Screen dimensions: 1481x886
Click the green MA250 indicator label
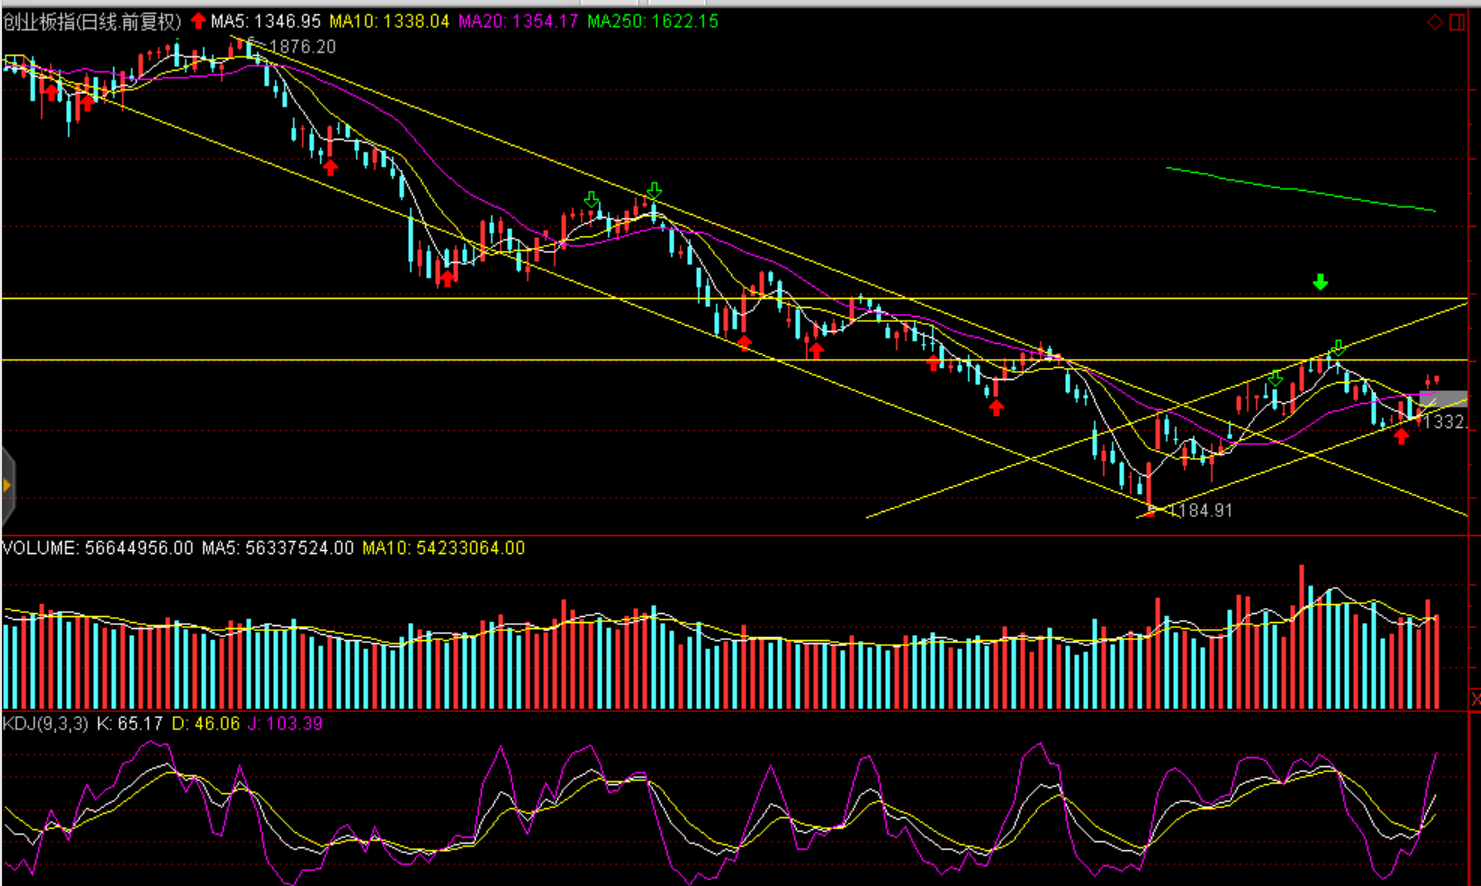pos(652,21)
